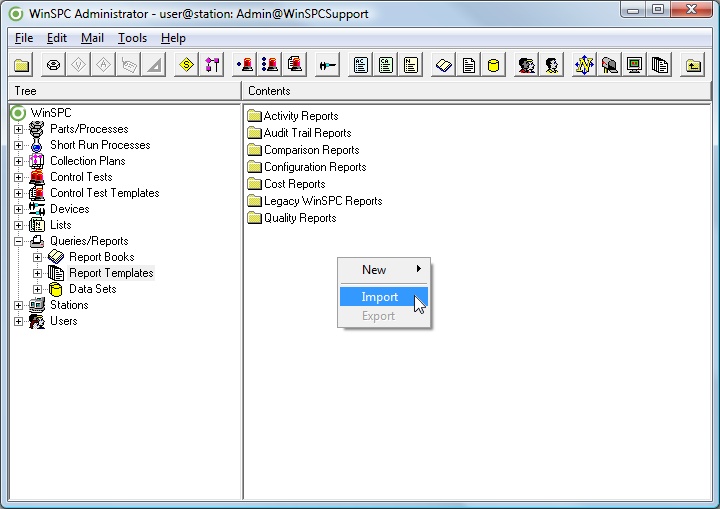Collapse the Queries/Reports tree node
Viewport: 720px width, 509px height.
18,241
